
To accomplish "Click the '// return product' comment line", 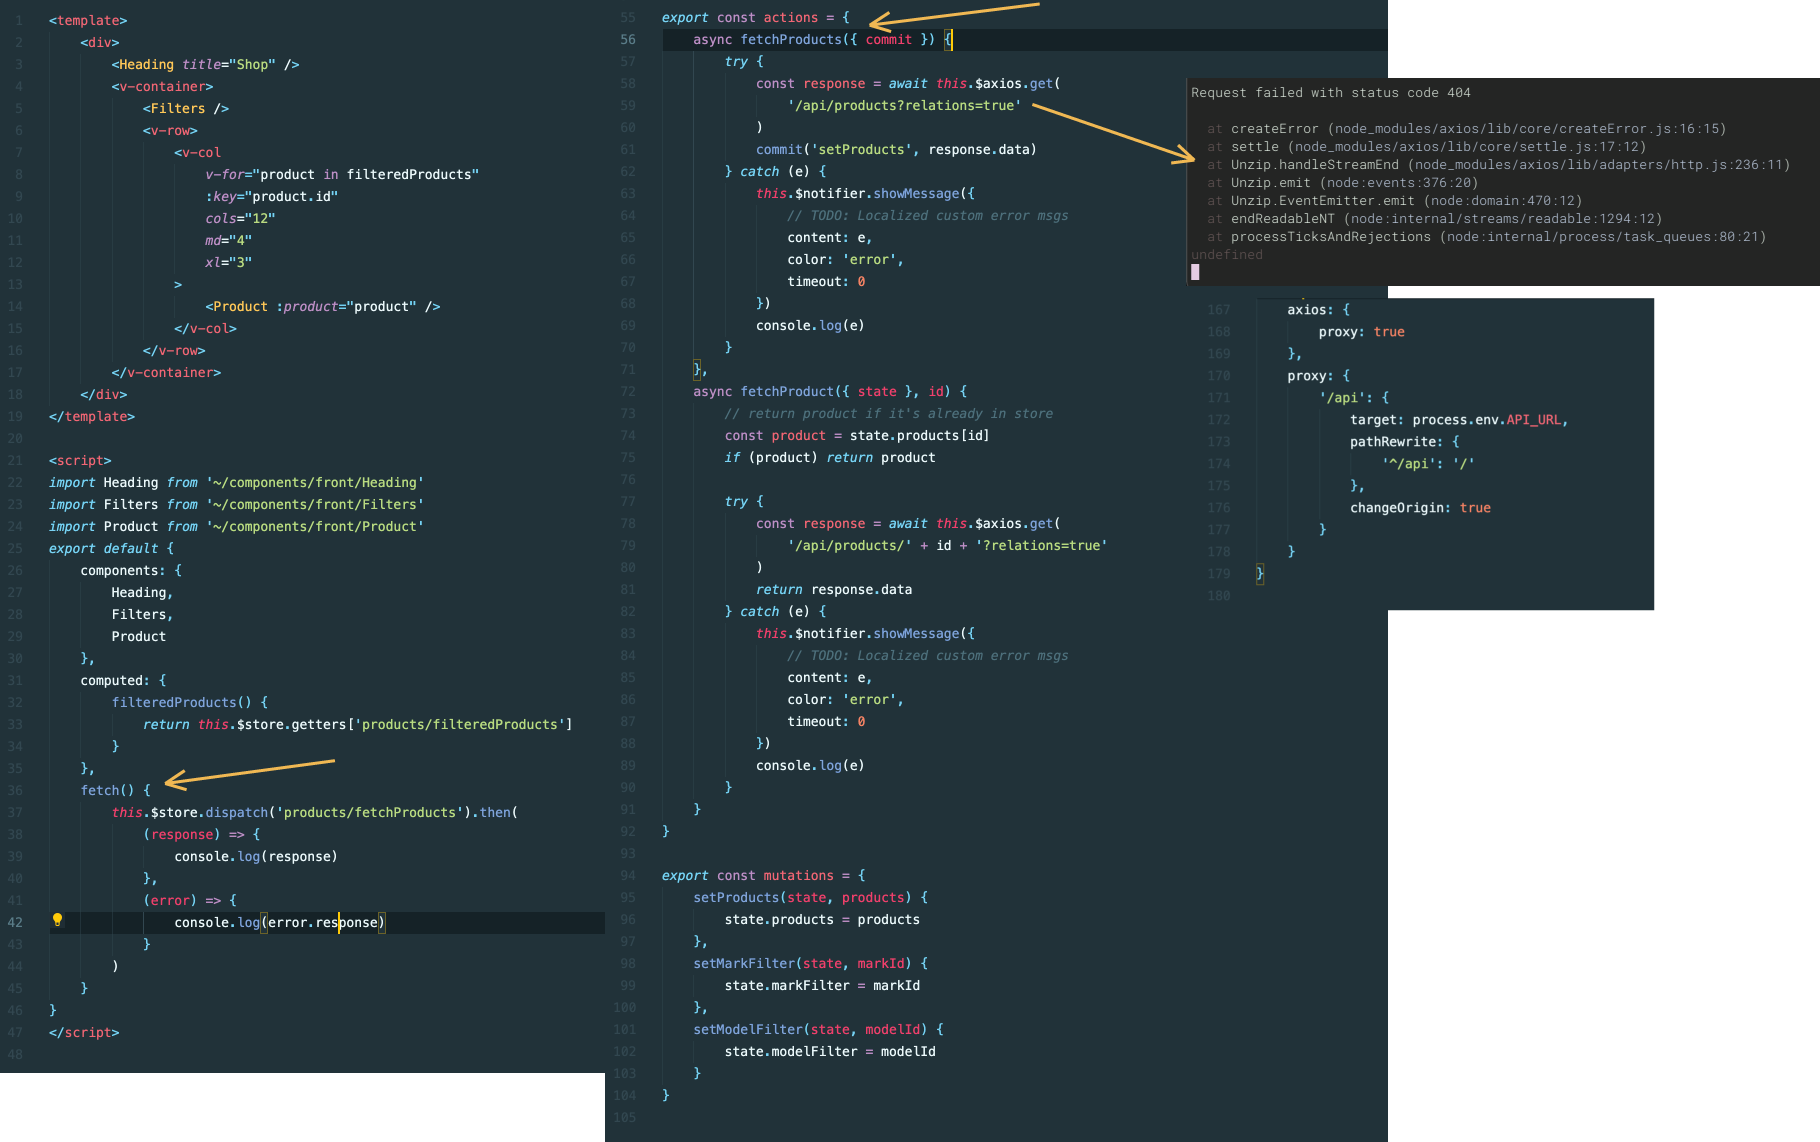I will tap(889, 414).
